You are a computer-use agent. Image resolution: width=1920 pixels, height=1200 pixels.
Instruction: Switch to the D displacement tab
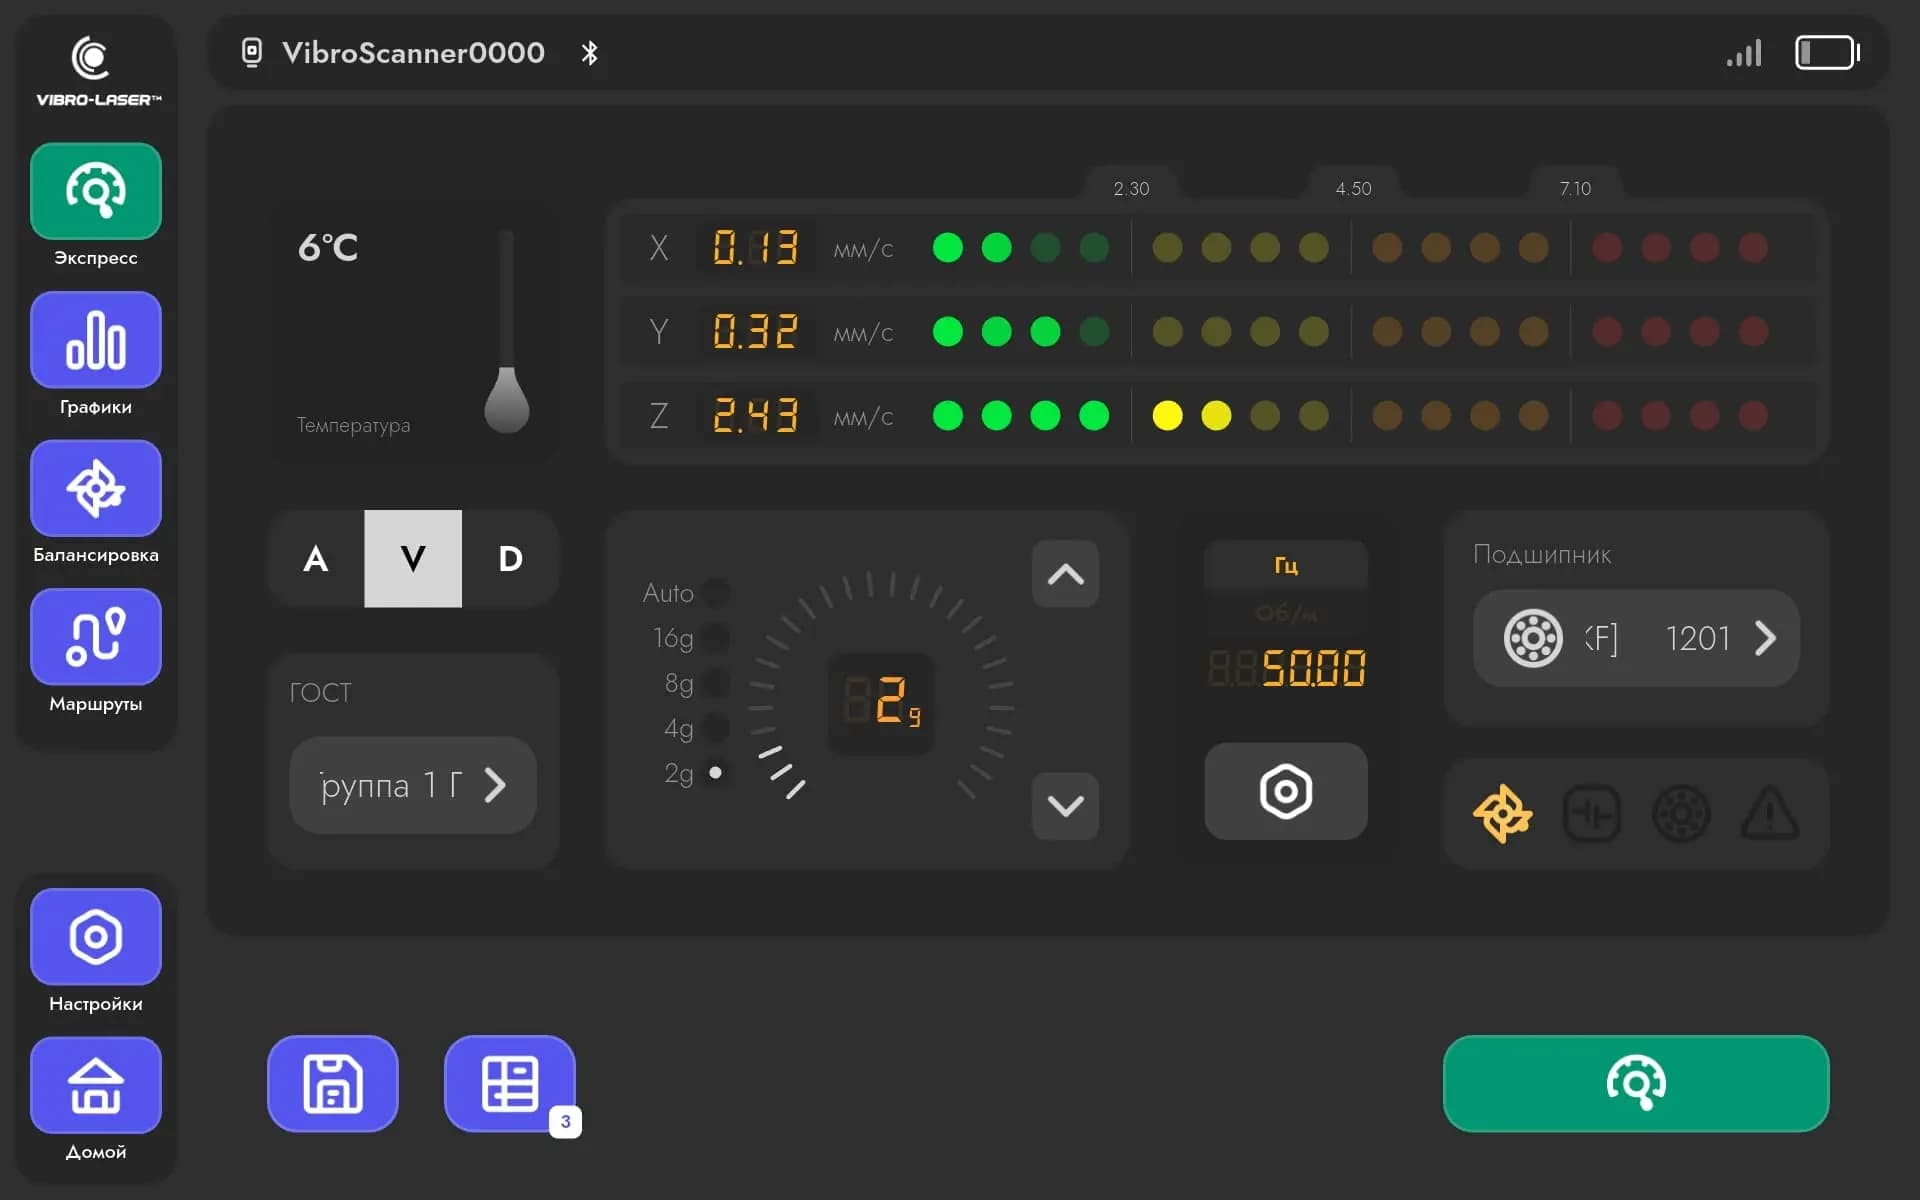coord(510,559)
